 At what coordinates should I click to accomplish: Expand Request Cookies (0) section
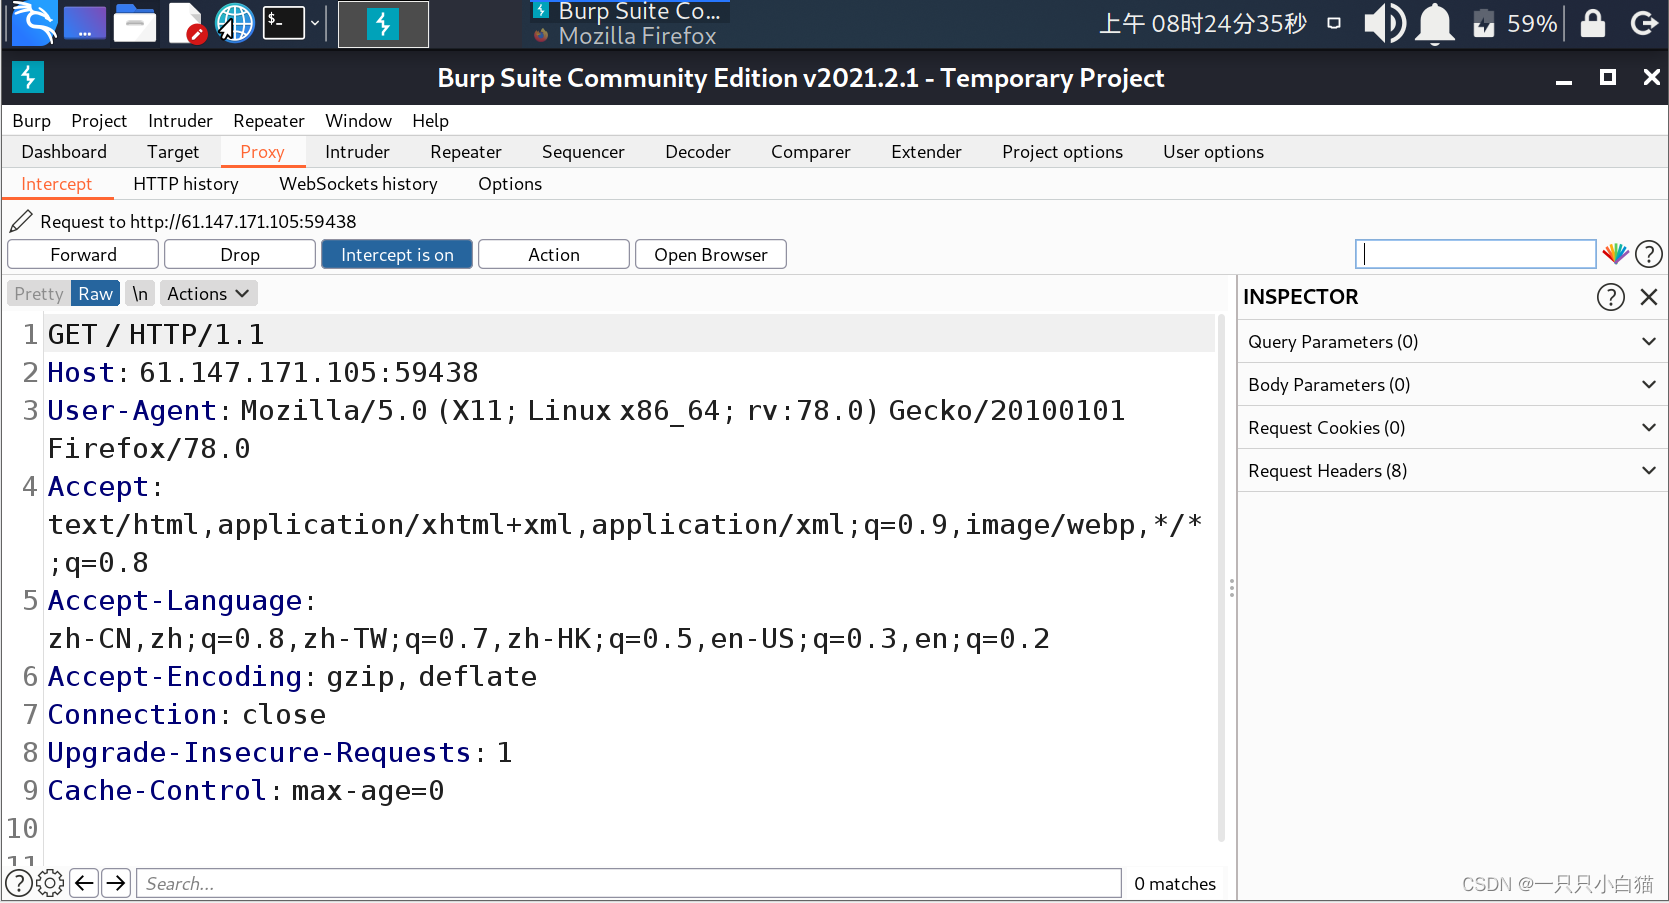pyautogui.click(x=1453, y=428)
